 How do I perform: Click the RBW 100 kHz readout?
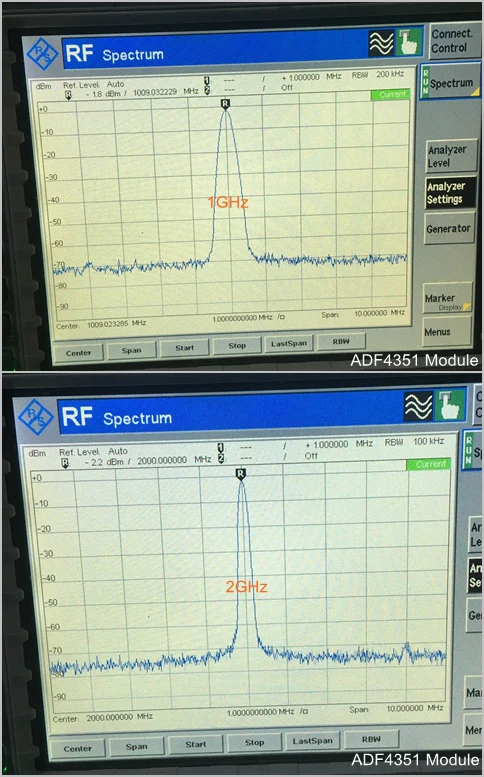click(x=414, y=442)
